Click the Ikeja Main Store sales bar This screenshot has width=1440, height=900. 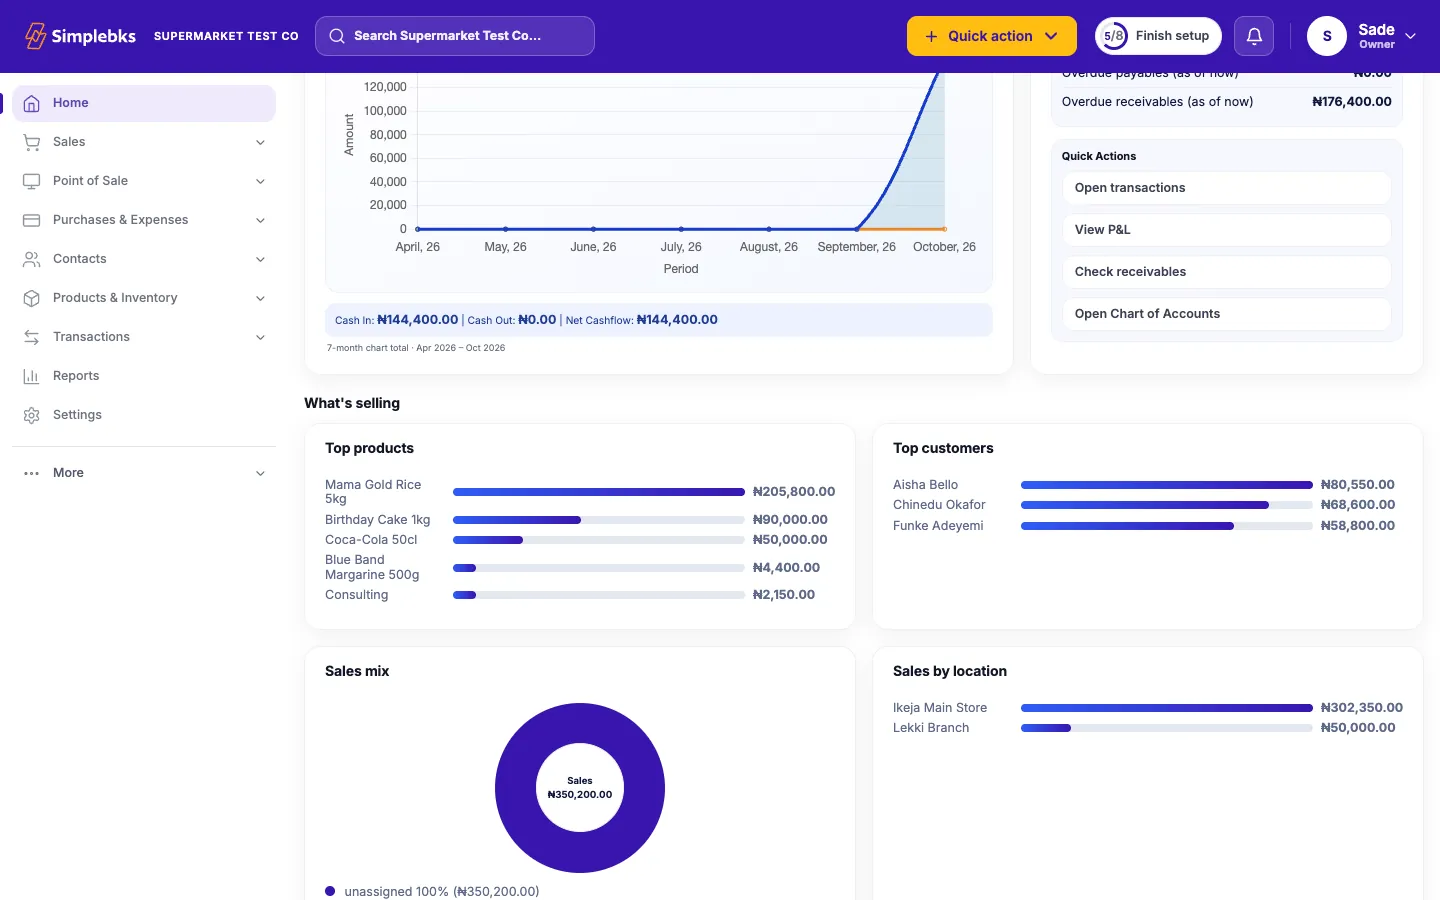tap(1167, 708)
